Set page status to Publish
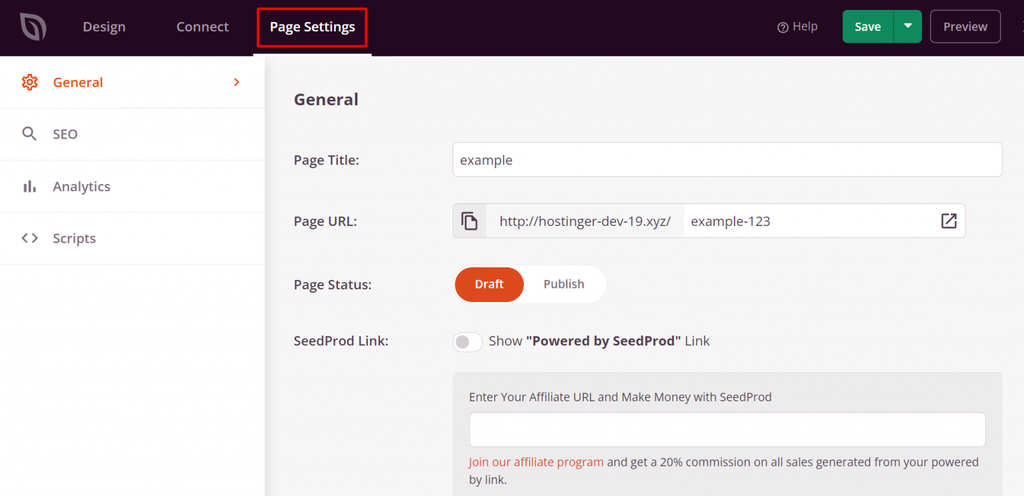Image resolution: width=1024 pixels, height=496 pixels. [x=563, y=284]
